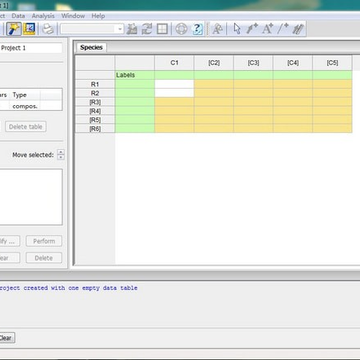This screenshot has height=360, width=360.
Task: Click the question mark help icon
Action: click(197, 29)
